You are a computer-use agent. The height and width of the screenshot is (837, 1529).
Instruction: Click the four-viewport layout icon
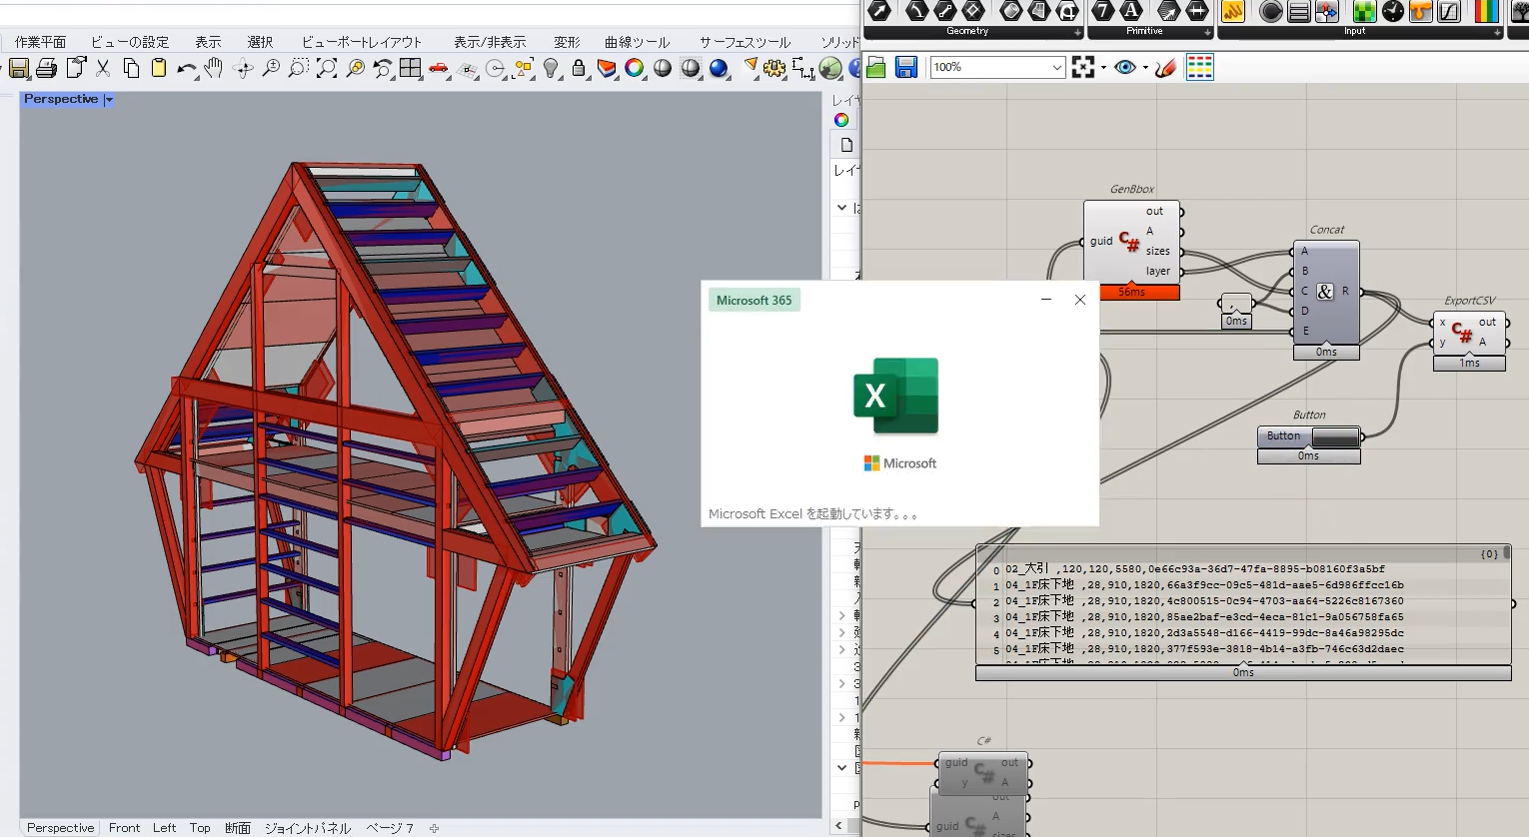click(410, 68)
